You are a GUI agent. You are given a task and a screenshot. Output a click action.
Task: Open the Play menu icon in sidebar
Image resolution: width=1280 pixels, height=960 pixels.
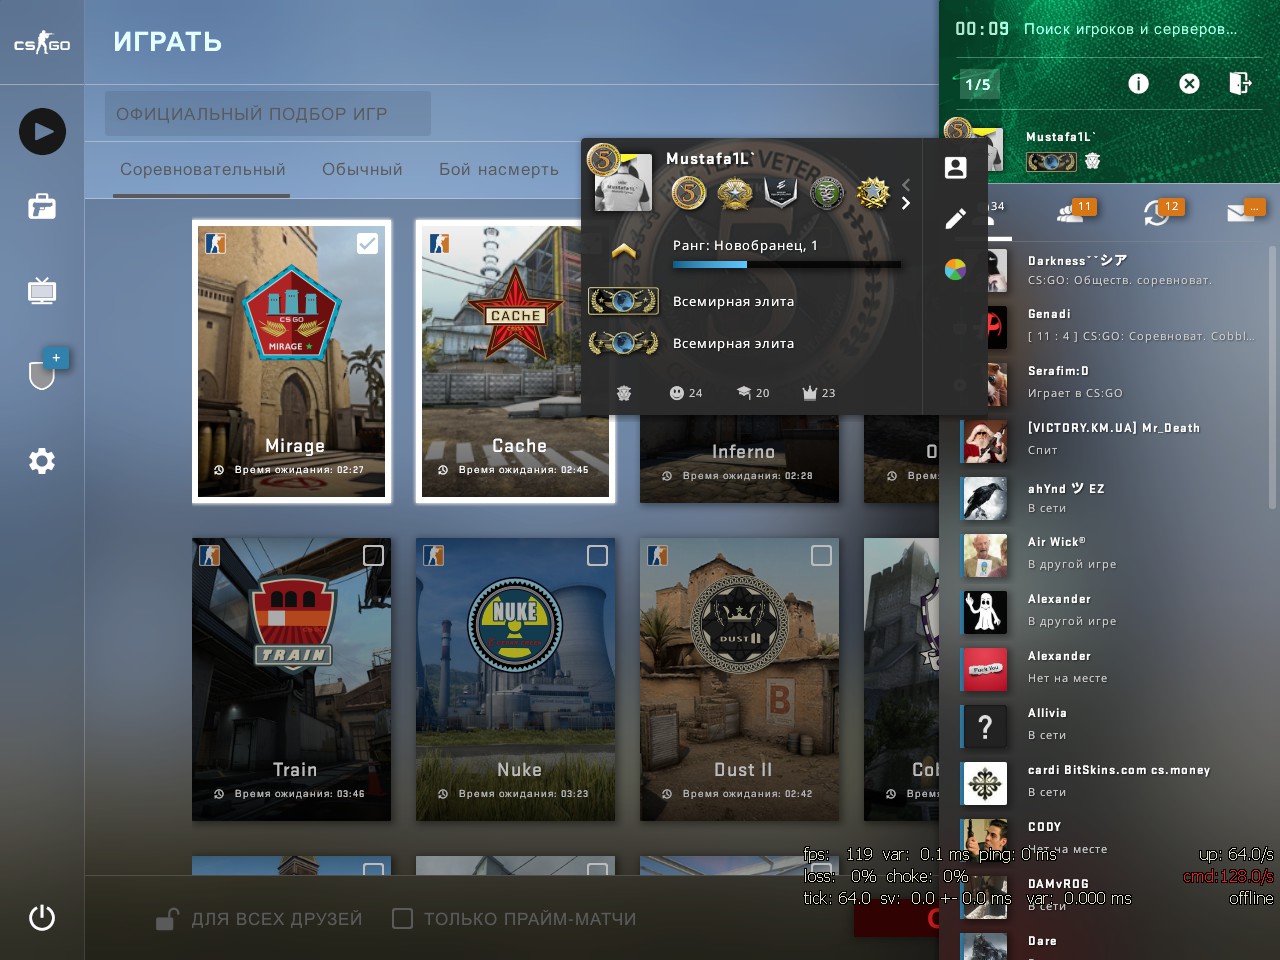pos(42,131)
